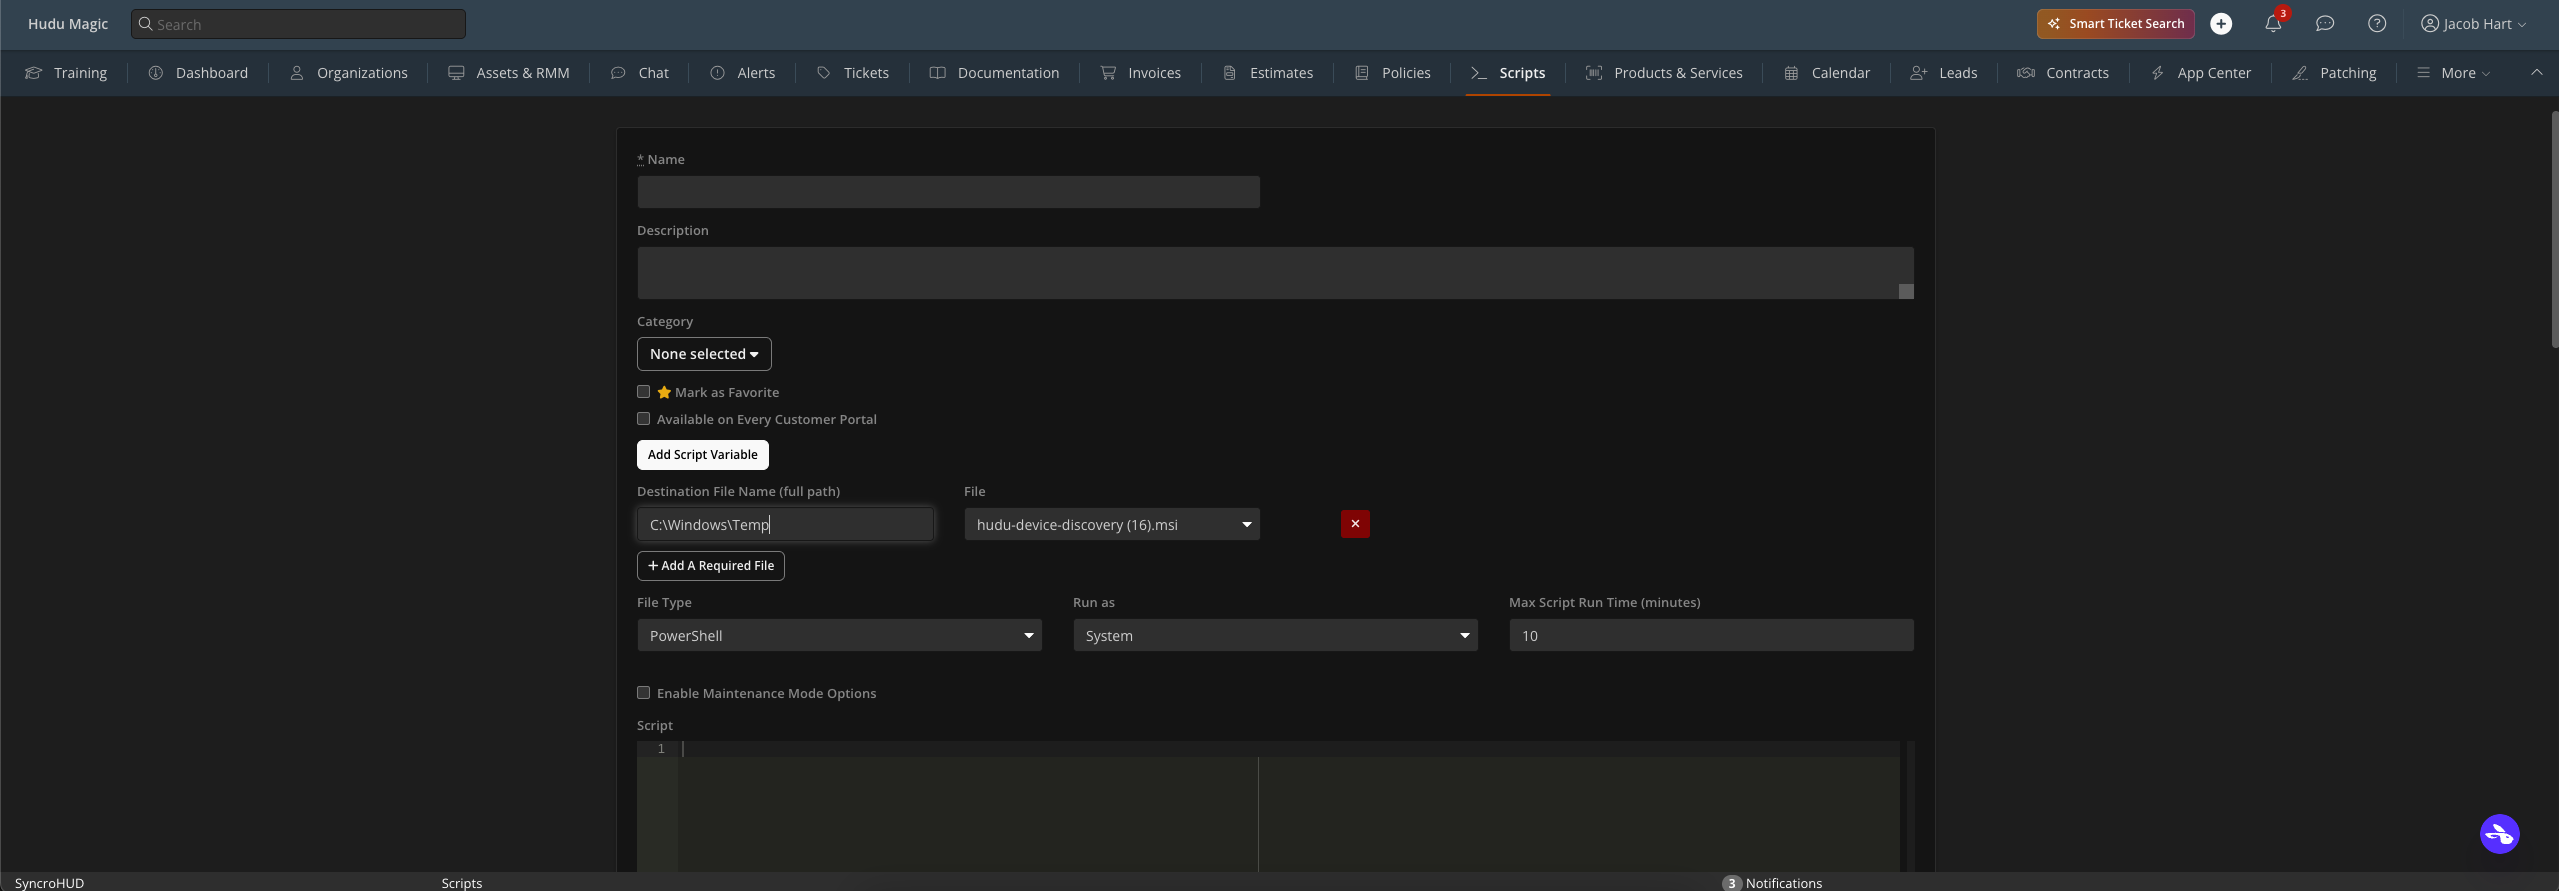The width and height of the screenshot is (2559, 891).
Task: Open the Category None selected dropdown
Action: (x=704, y=354)
